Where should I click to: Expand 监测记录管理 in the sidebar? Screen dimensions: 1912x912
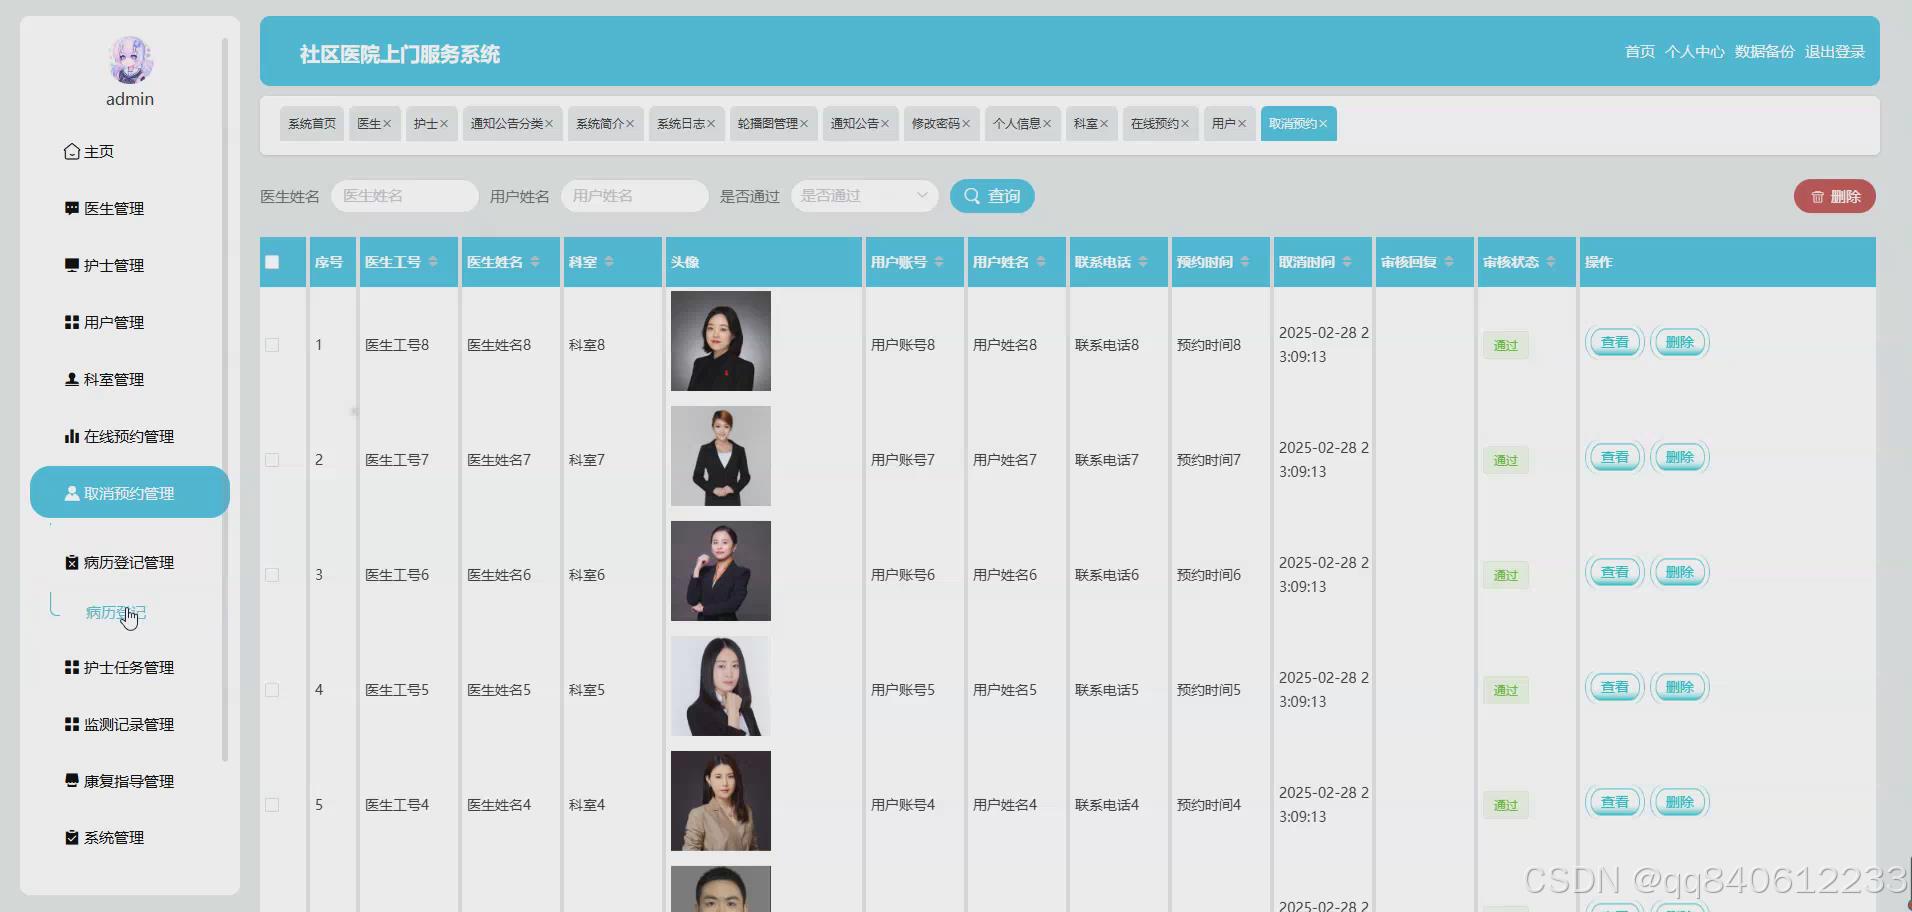pos(128,725)
